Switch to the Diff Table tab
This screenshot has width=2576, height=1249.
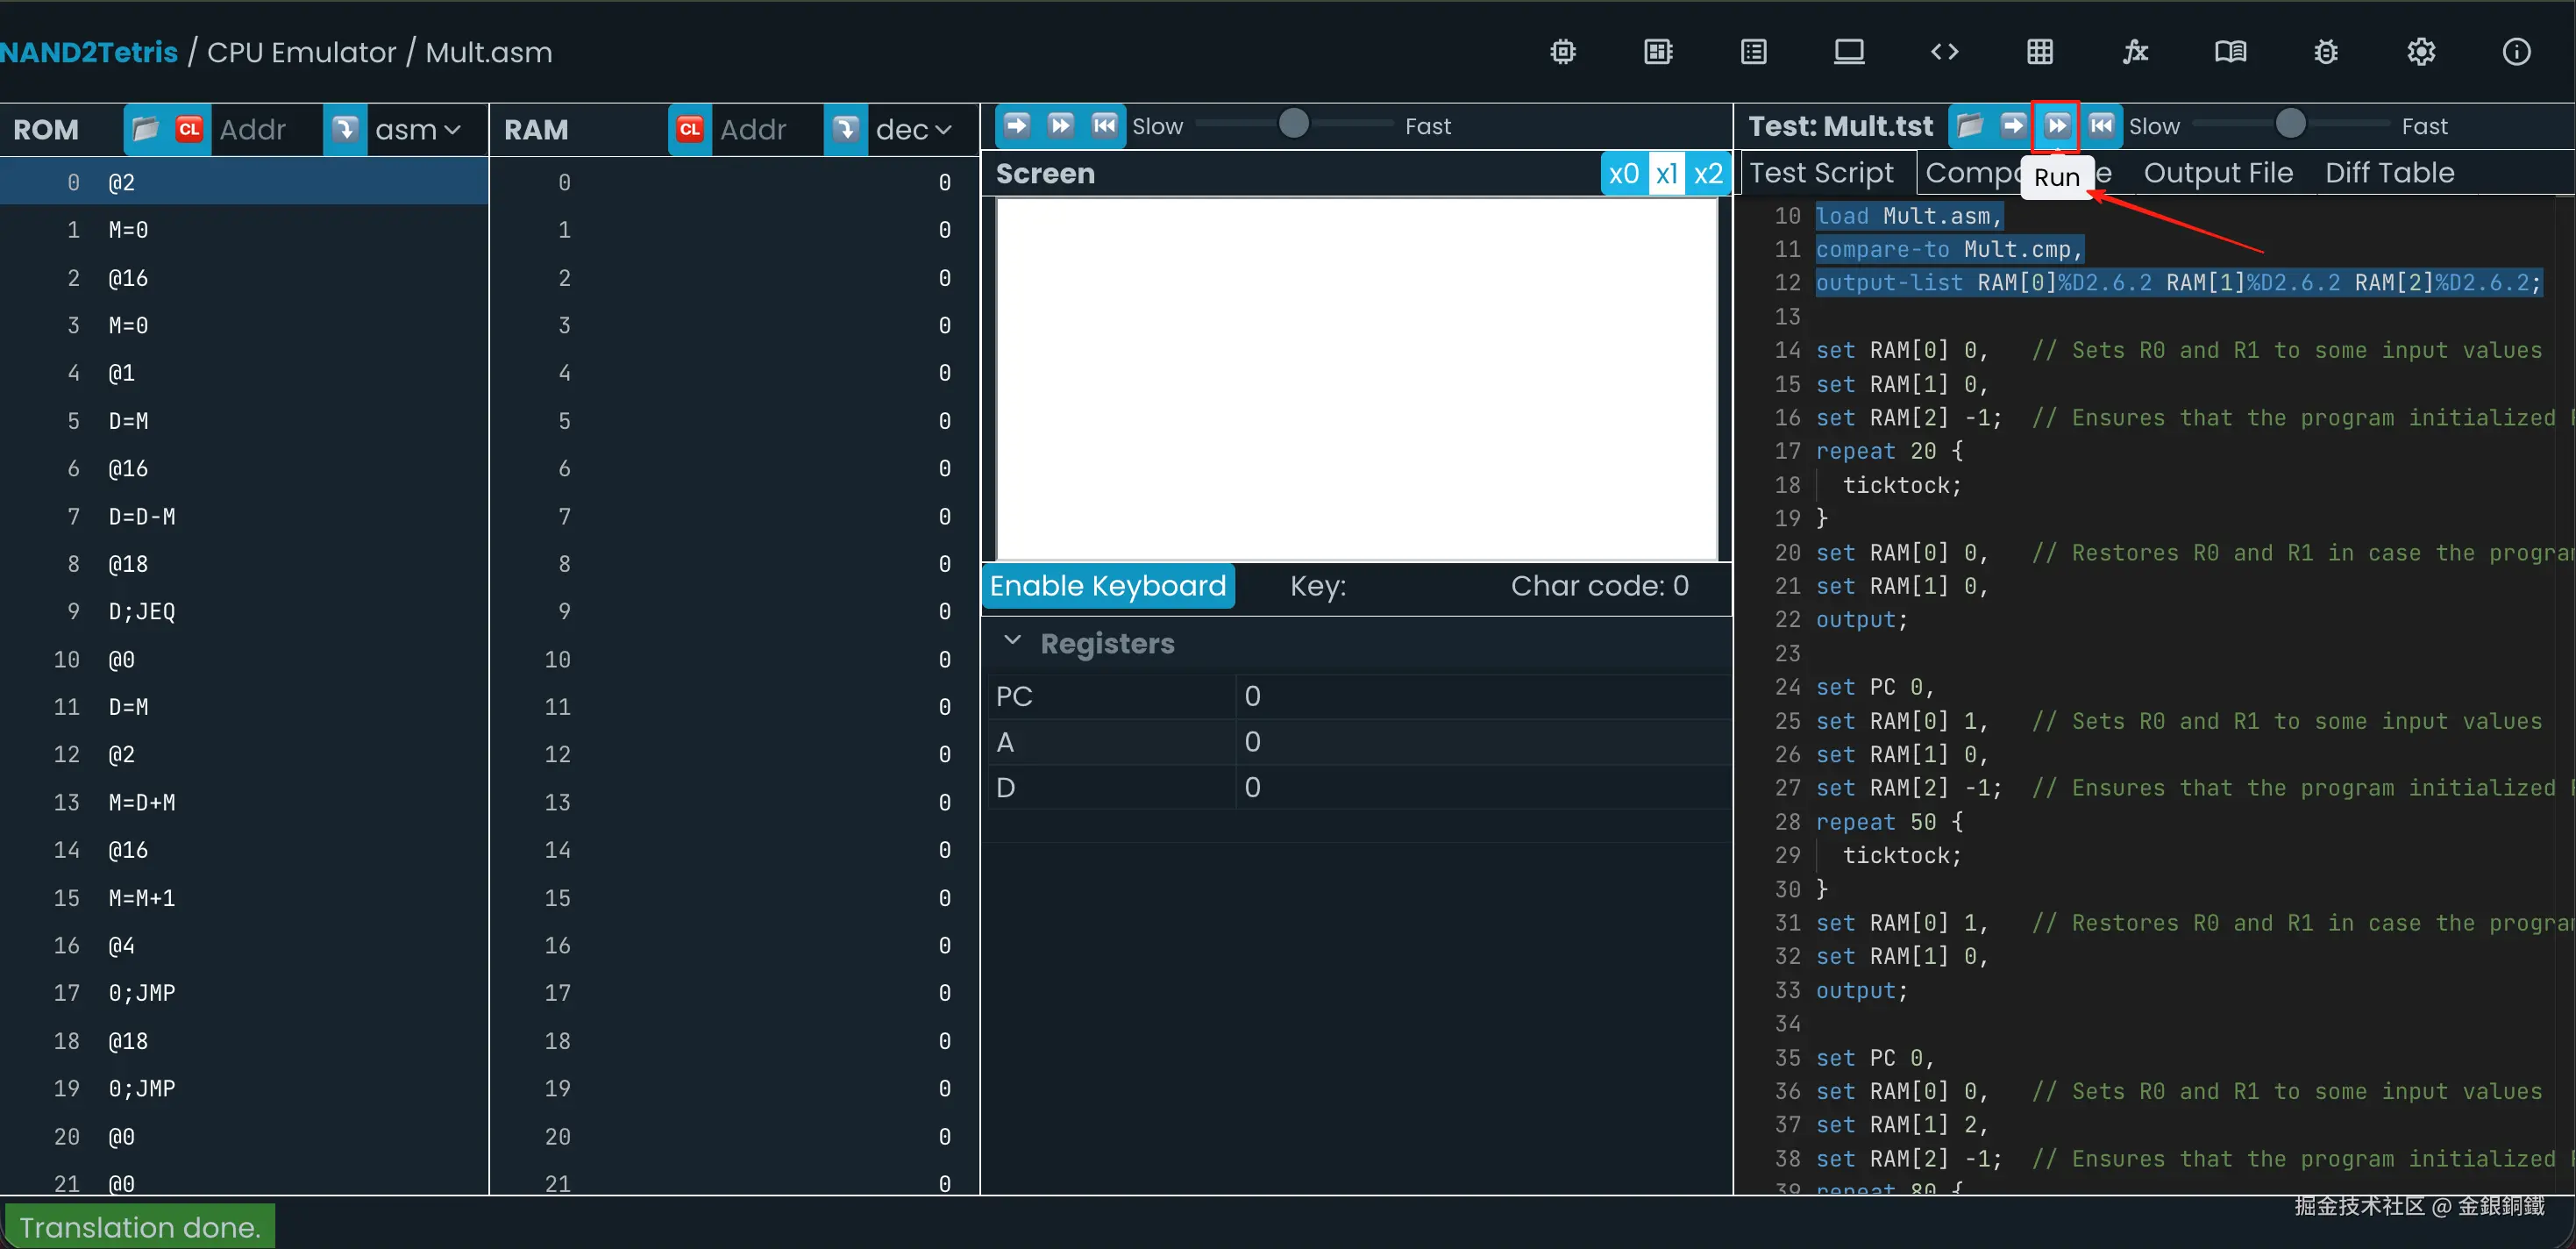coord(2388,173)
